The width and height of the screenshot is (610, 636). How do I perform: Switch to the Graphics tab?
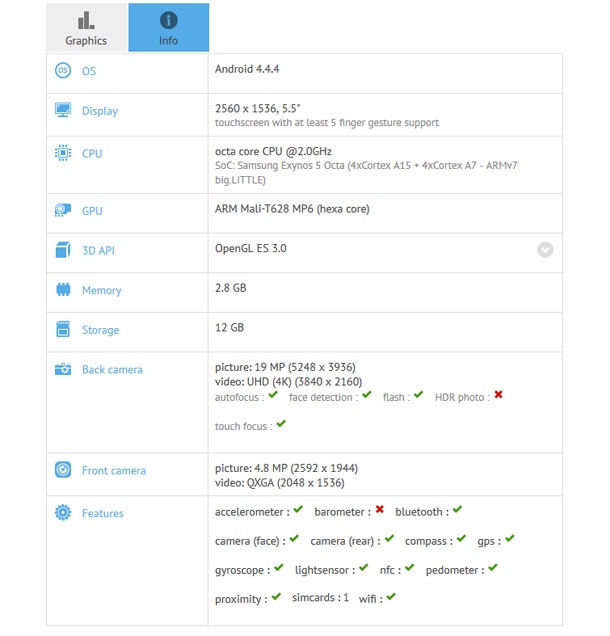pos(87,27)
